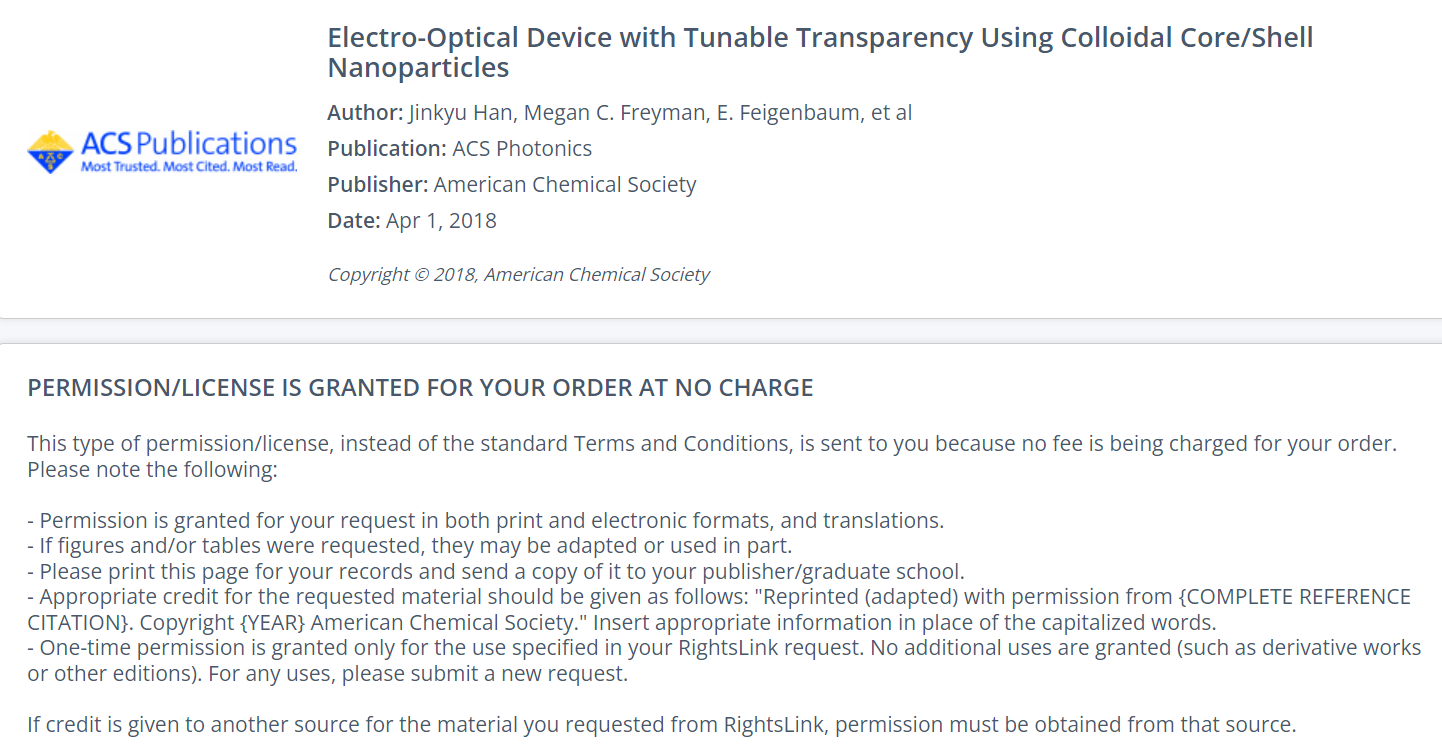The width and height of the screenshot is (1442, 744).
Task: Click the paragraph starting "This type of permission/license"
Action: (711, 443)
